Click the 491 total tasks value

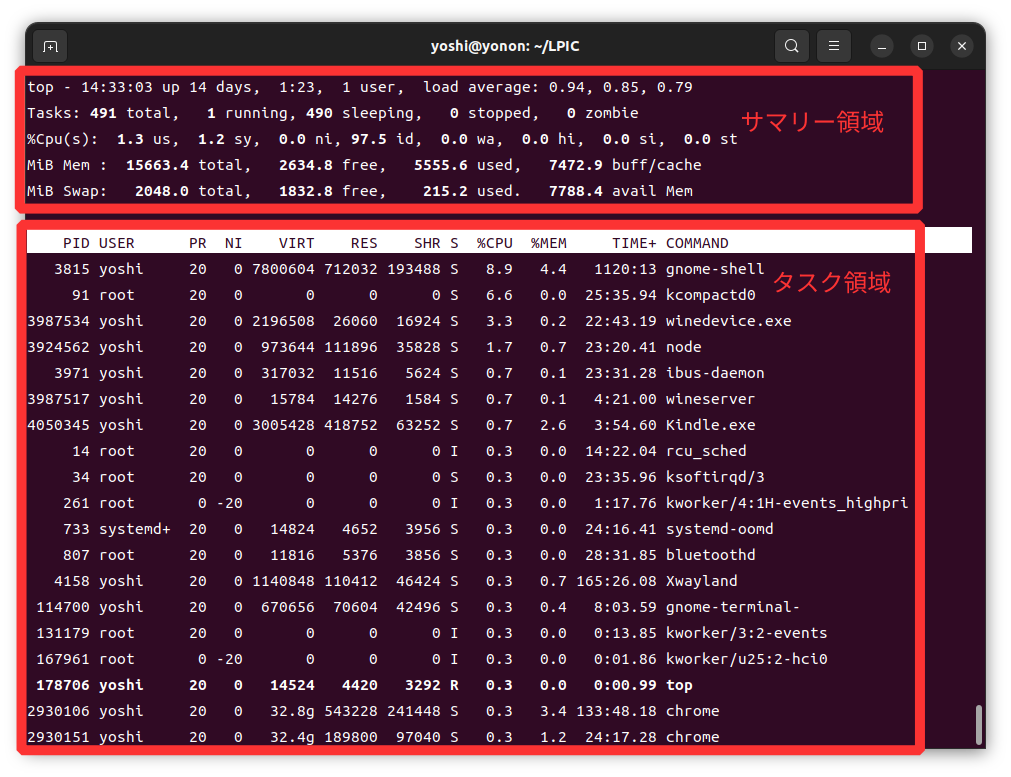(103, 113)
